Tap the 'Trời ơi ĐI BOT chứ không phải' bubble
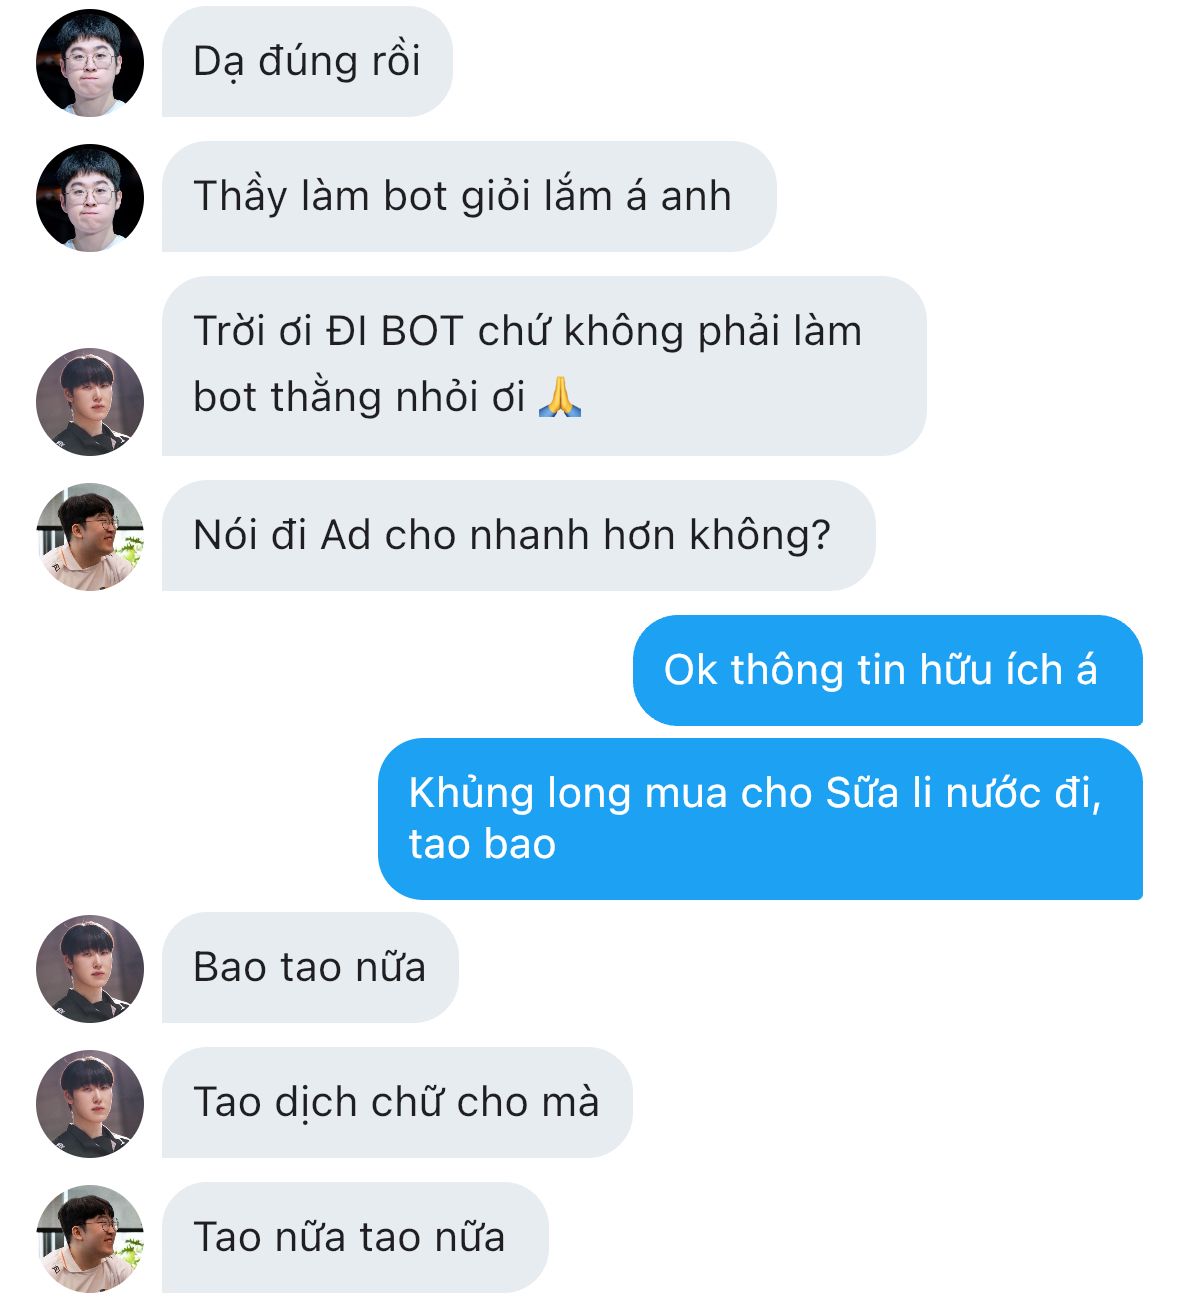 pos(544,366)
